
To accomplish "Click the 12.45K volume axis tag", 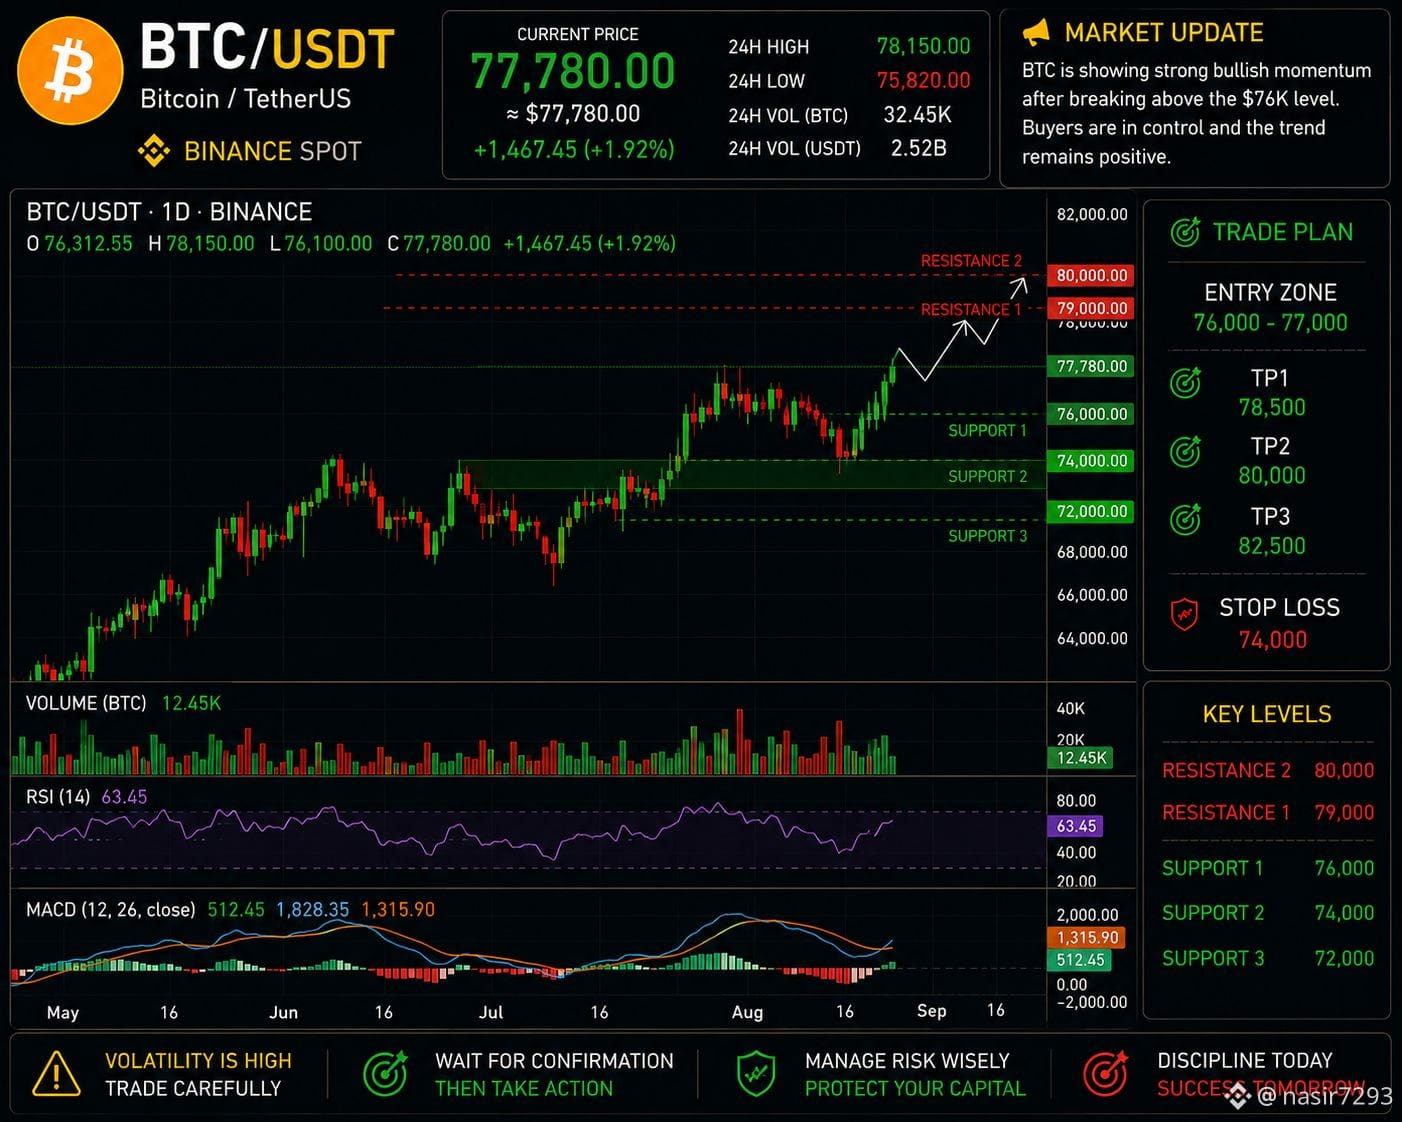I will point(1081,758).
